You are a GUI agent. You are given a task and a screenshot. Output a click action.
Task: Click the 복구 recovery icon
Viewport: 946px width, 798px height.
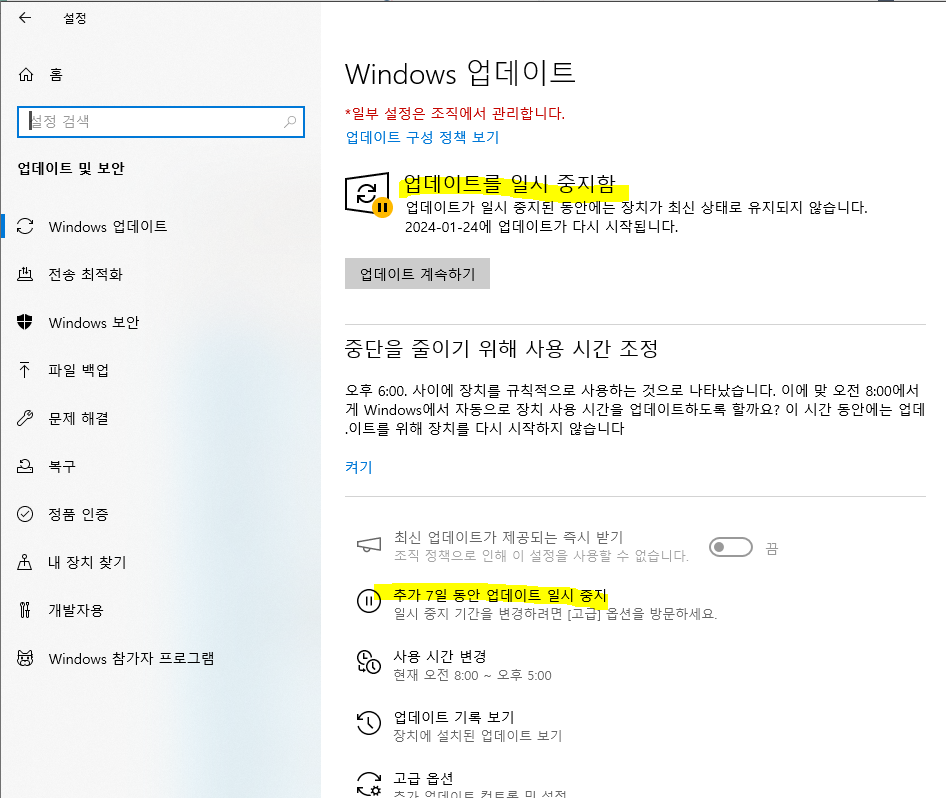pos(25,466)
